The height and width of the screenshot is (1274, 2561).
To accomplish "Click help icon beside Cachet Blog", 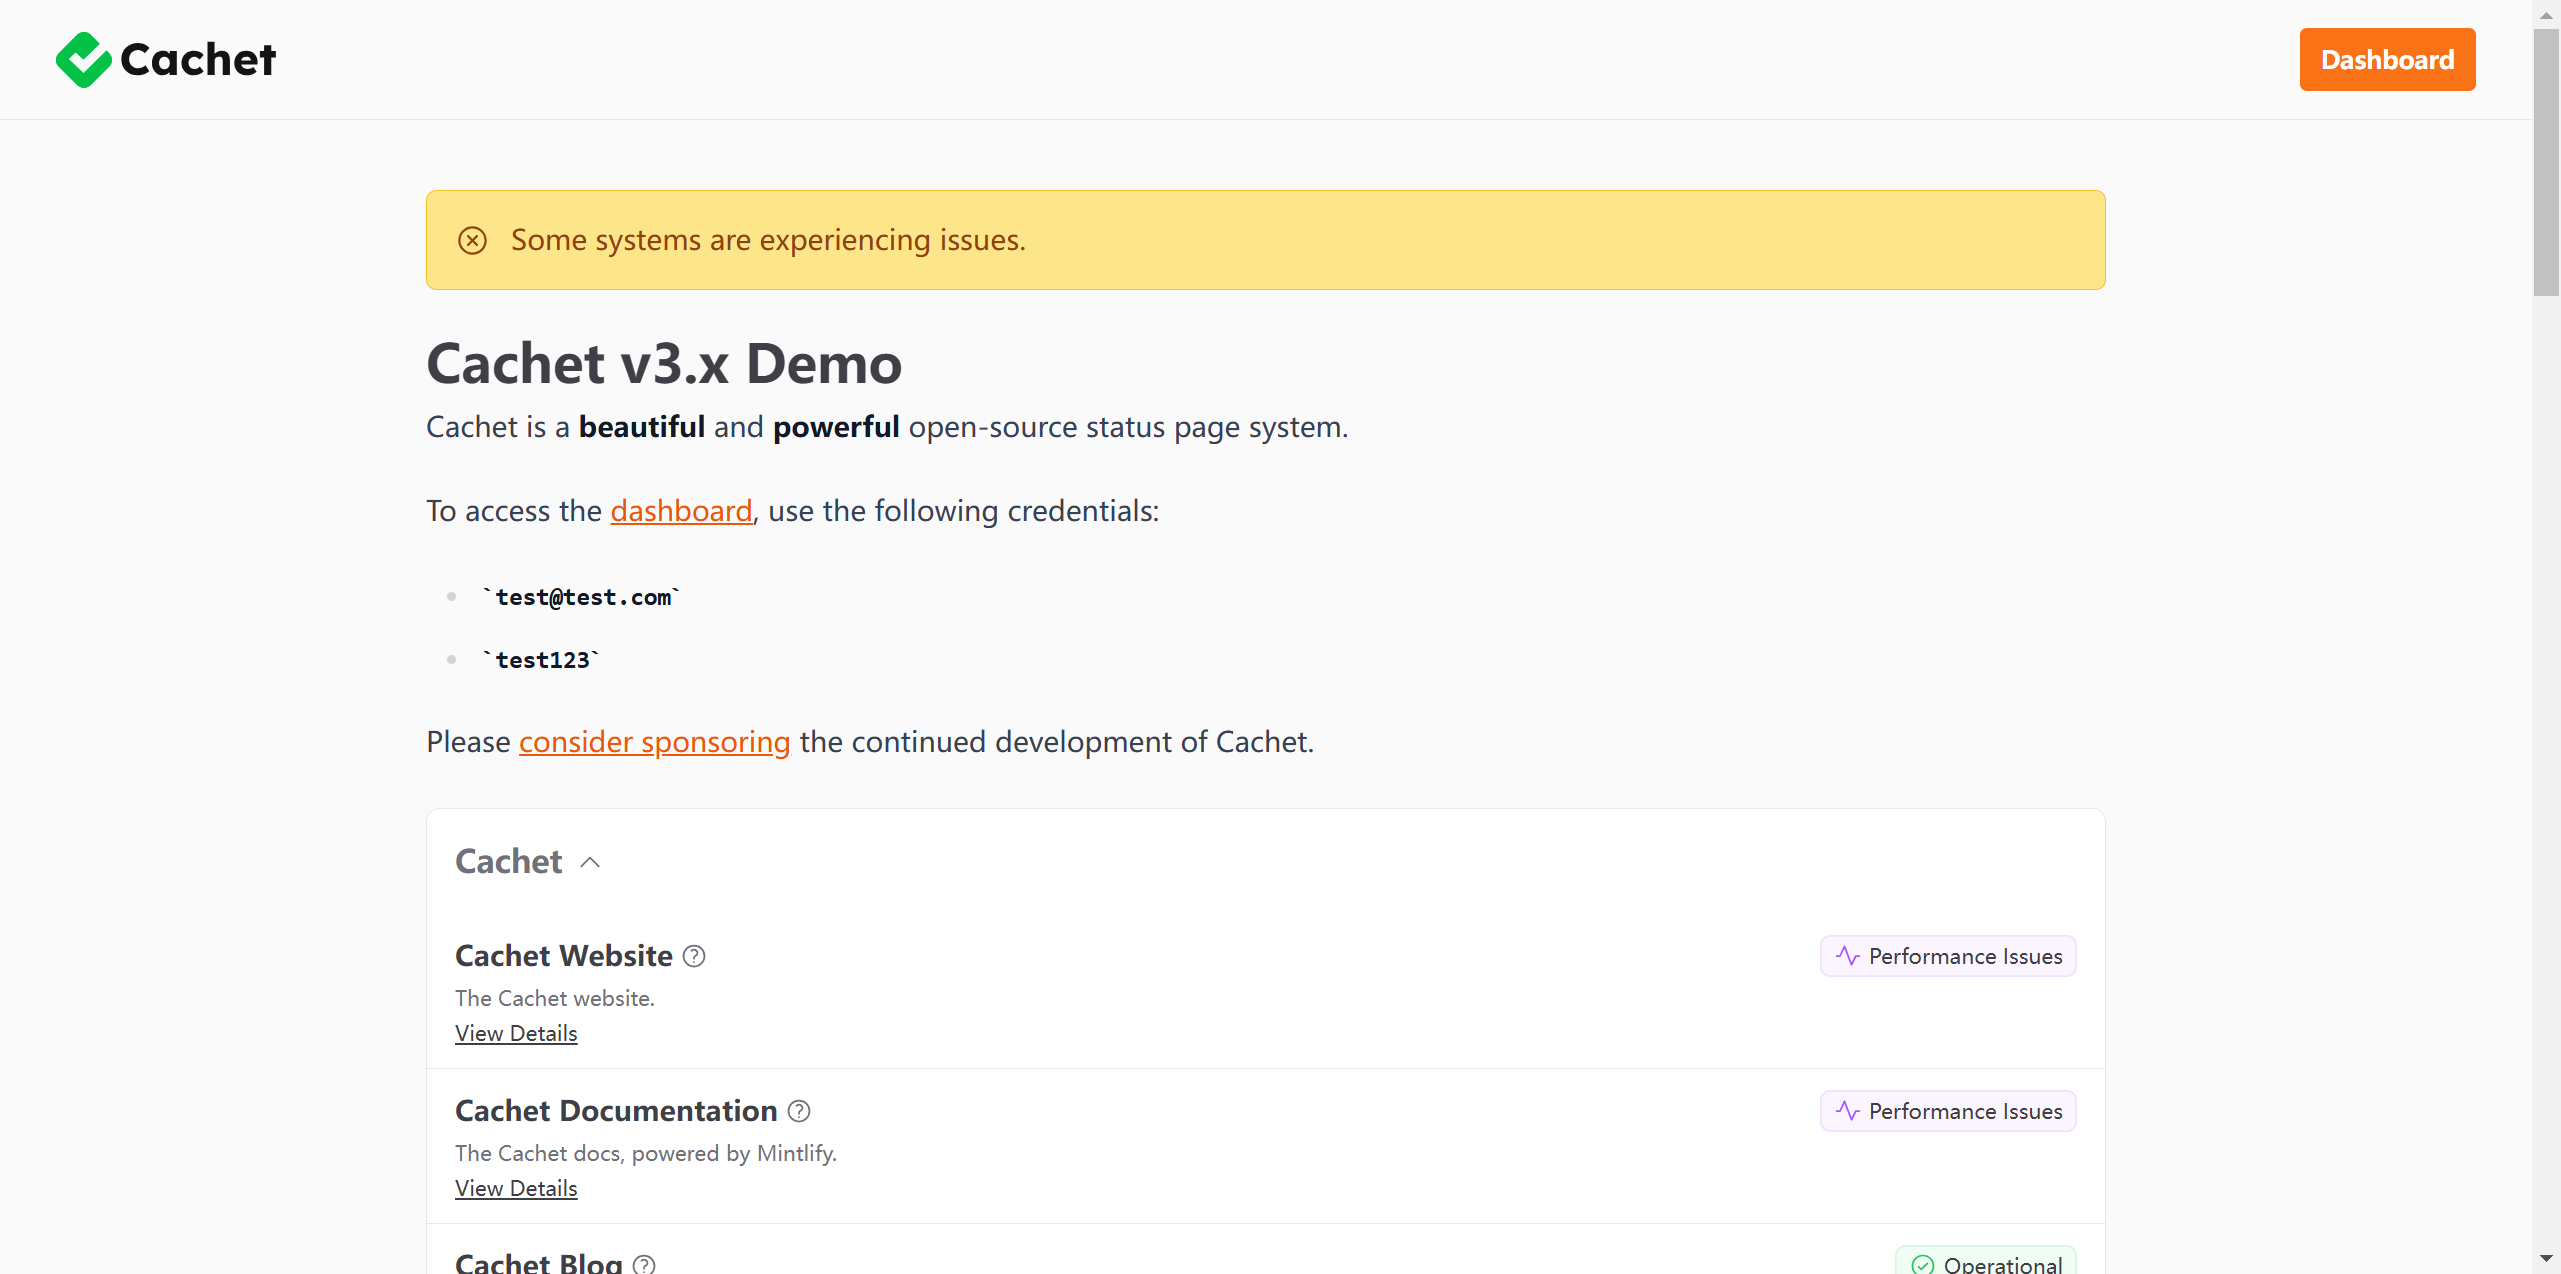I will [644, 1264].
